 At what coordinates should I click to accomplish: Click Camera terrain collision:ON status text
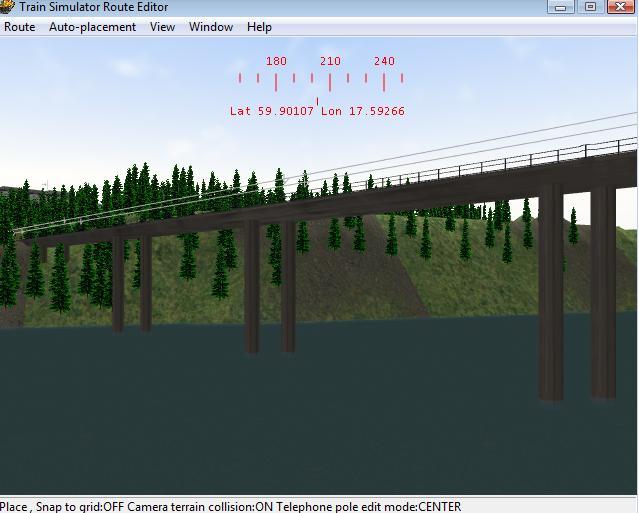200,507
